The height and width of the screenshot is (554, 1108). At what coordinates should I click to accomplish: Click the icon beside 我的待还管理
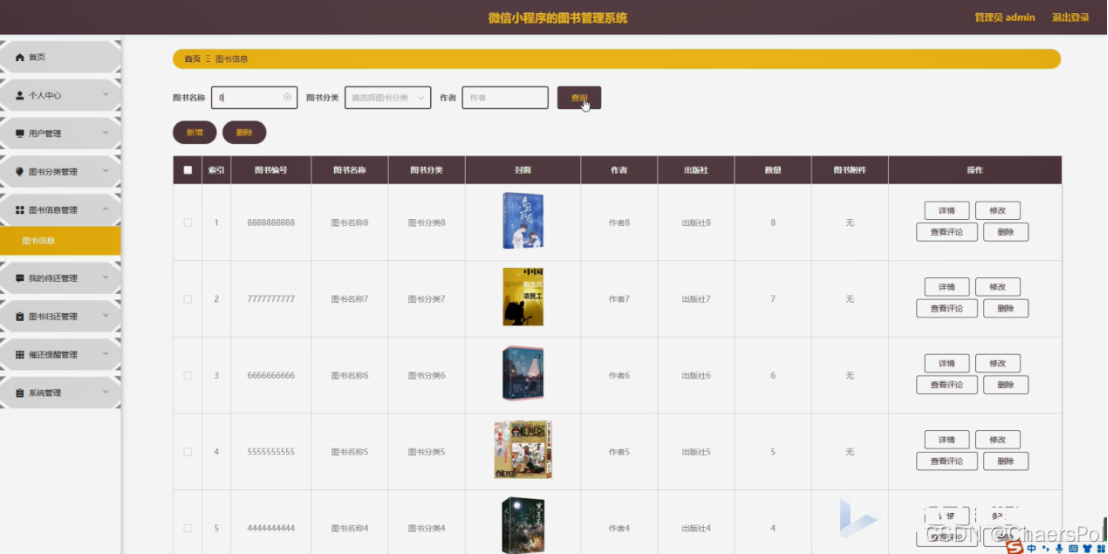tap(20, 278)
